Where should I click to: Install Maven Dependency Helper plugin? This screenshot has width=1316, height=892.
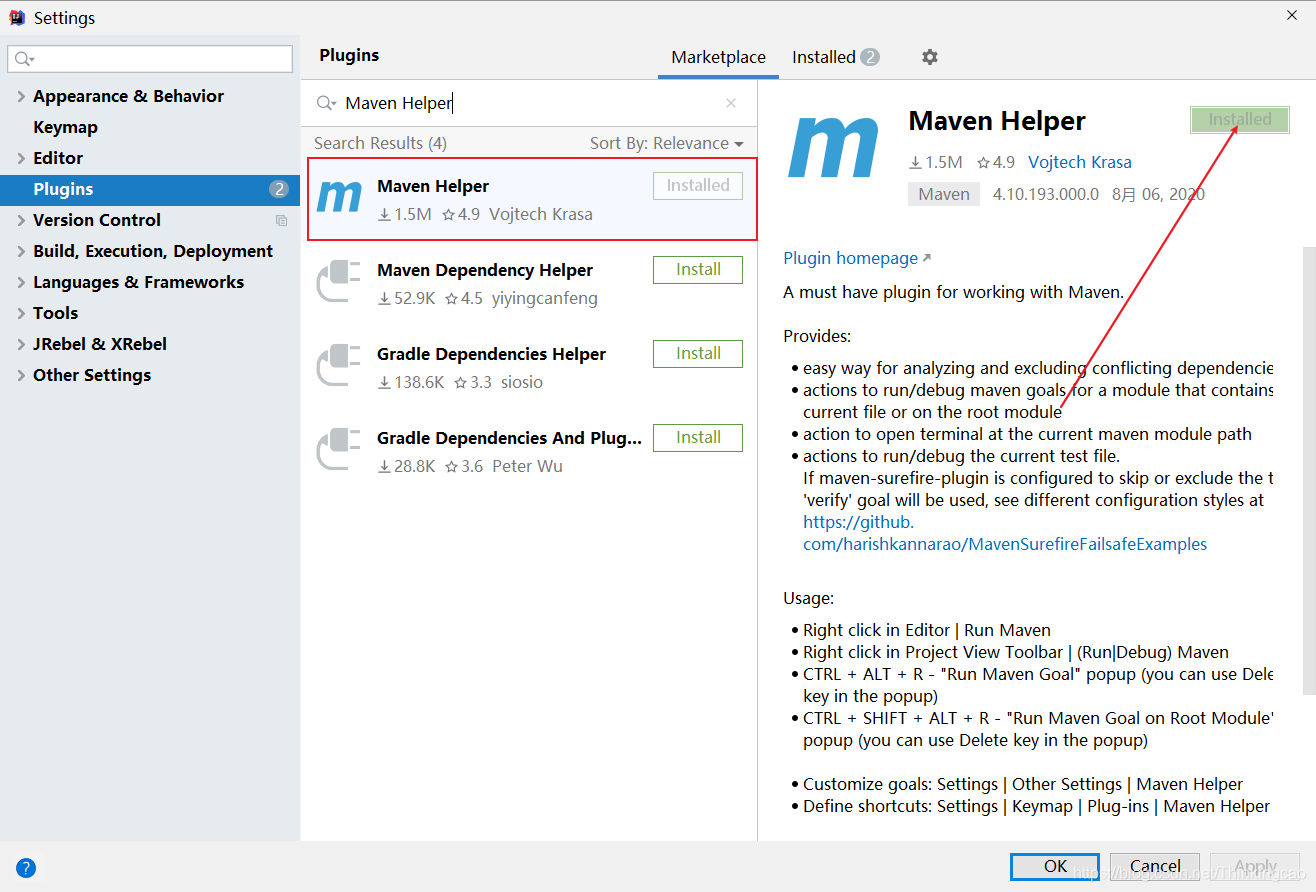point(698,270)
